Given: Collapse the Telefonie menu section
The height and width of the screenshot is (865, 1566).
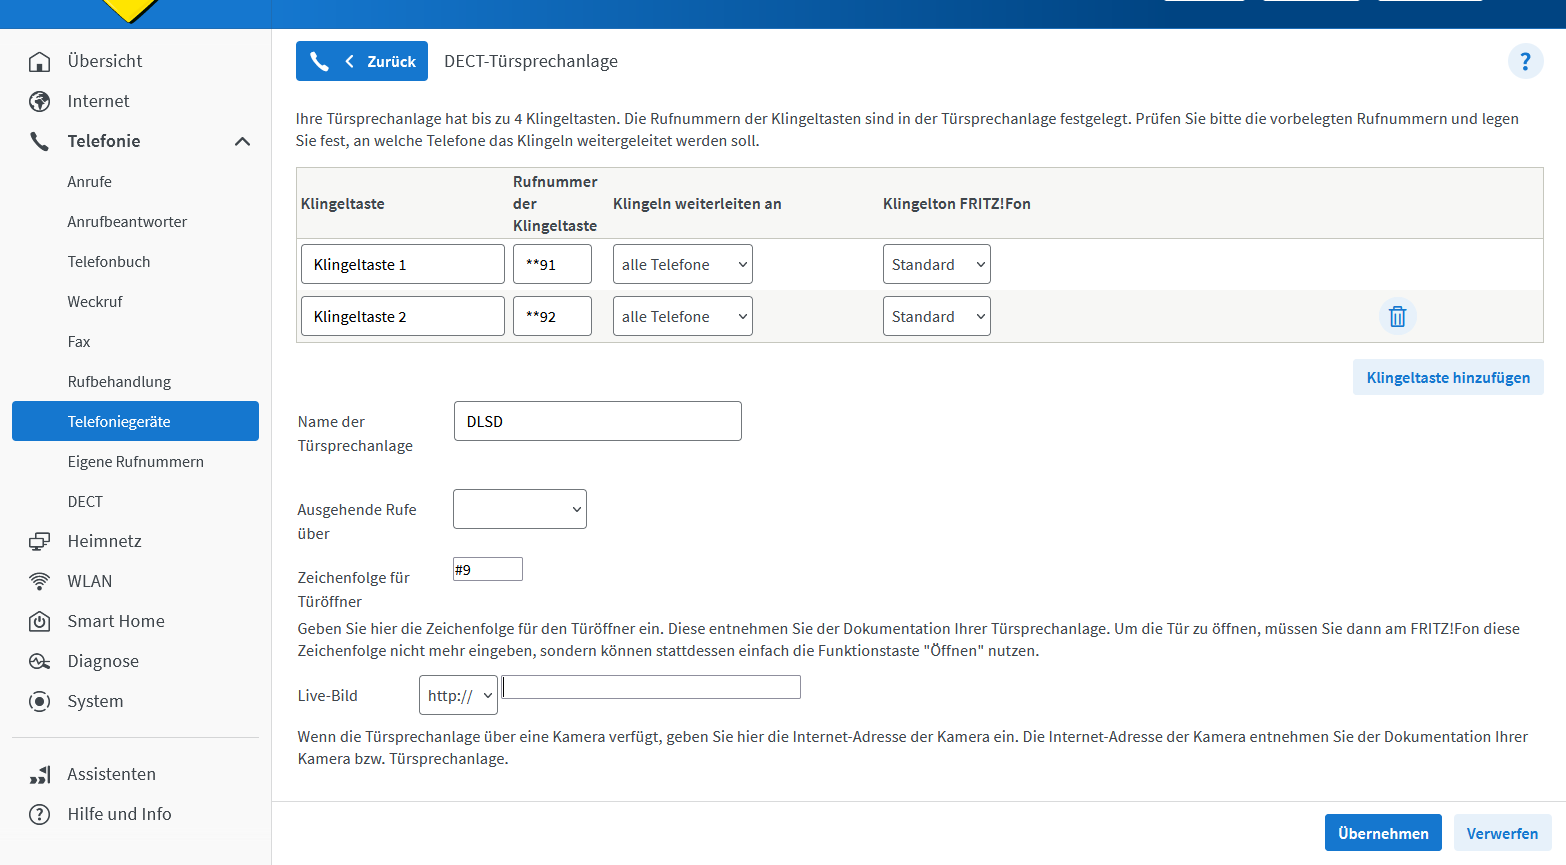Looking at the screenshot, I should 242,142.
